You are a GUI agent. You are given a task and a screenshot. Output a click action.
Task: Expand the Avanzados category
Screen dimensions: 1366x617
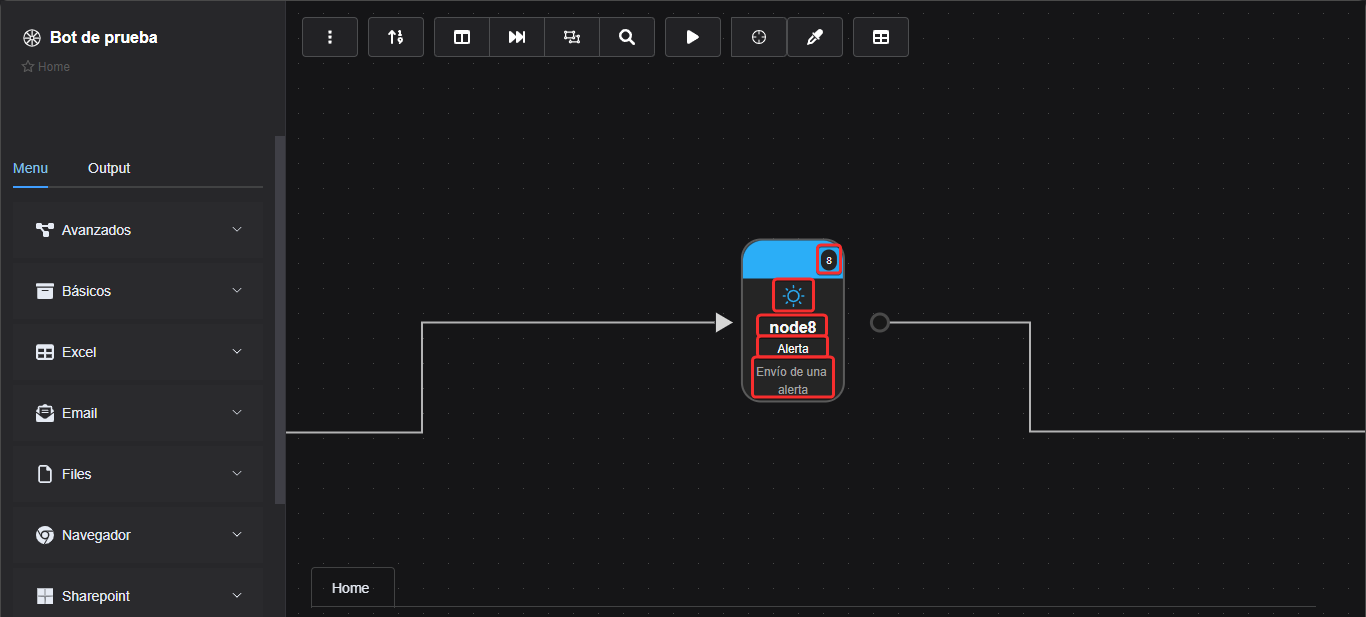(138, 230)
